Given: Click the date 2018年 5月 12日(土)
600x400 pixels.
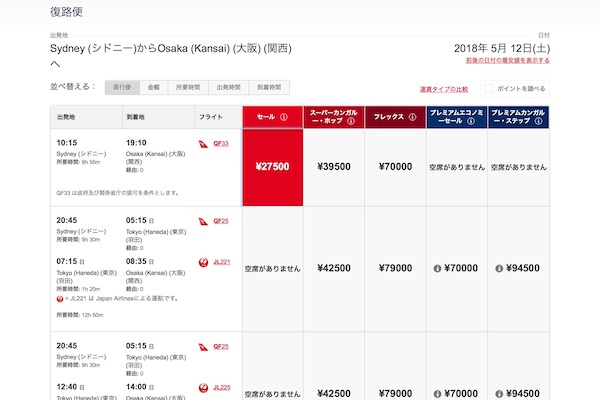Looking at the screenshot, I should [x=502, y=49].
